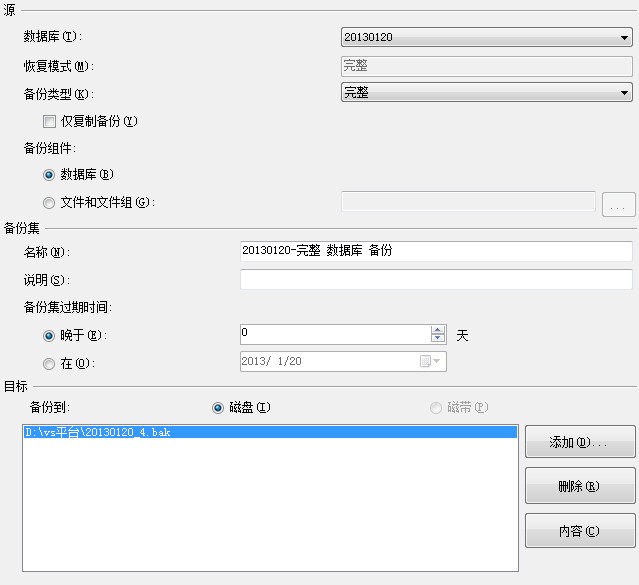Viewport: 639px width, 585px height.
Task: Open the 备份类型 dropdown set to 完整
Action: coord(487,92)
